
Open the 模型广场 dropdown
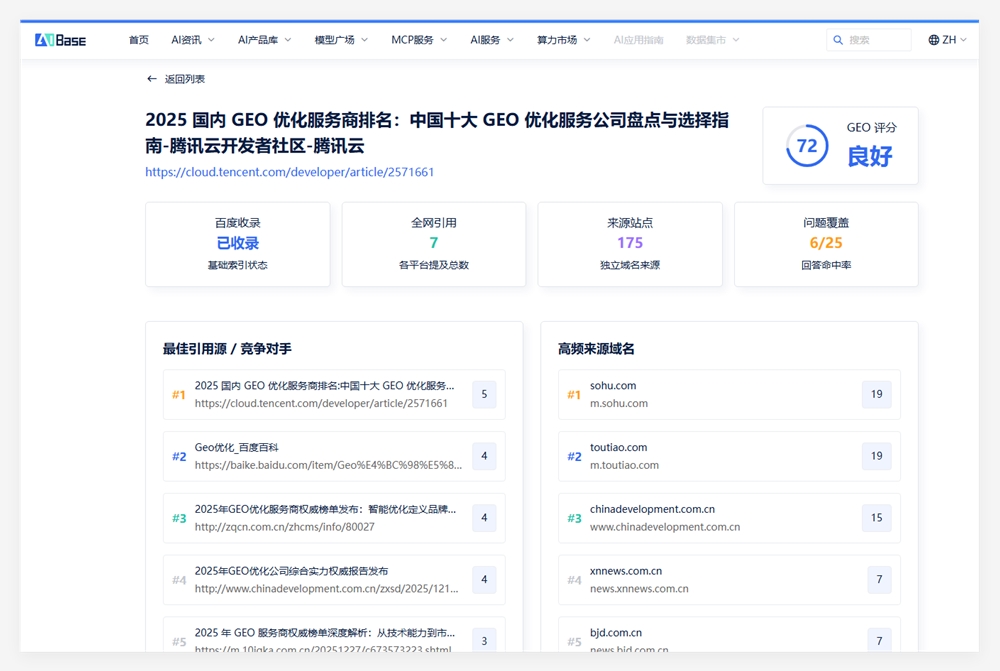pos(335,40)
